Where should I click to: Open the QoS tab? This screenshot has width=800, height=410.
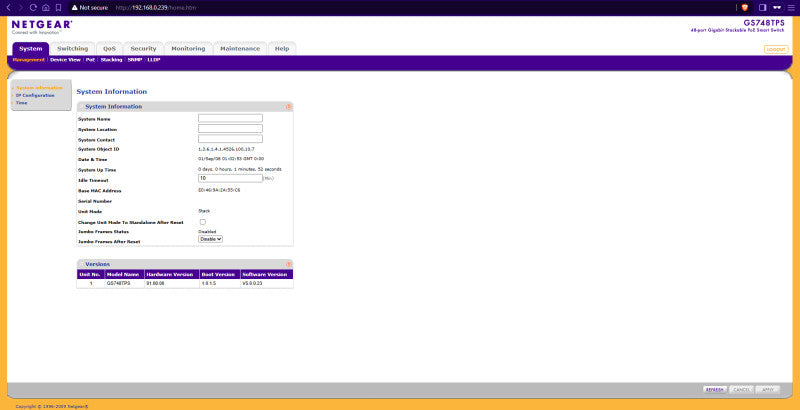(x=109, y=49)
